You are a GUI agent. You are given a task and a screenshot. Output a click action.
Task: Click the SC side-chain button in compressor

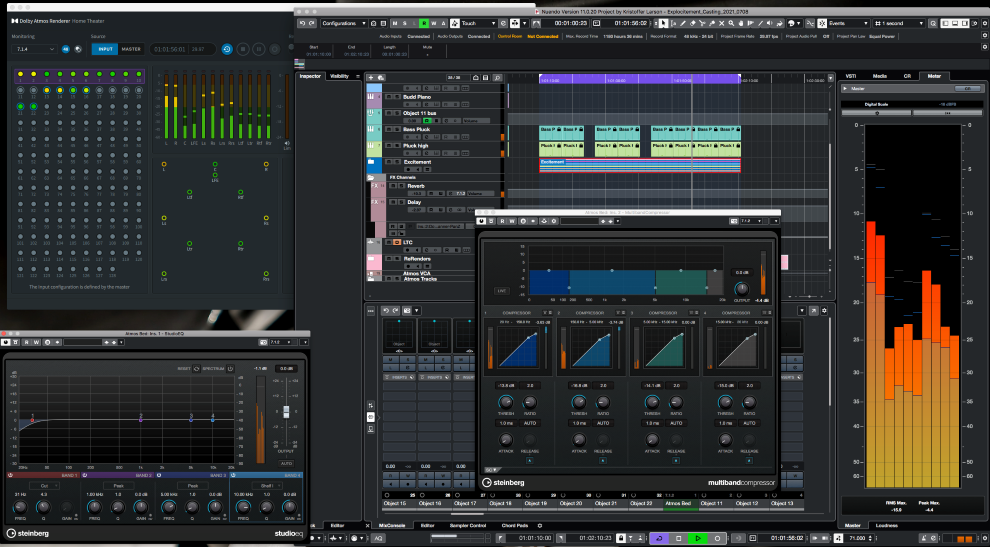click(492, 470)
